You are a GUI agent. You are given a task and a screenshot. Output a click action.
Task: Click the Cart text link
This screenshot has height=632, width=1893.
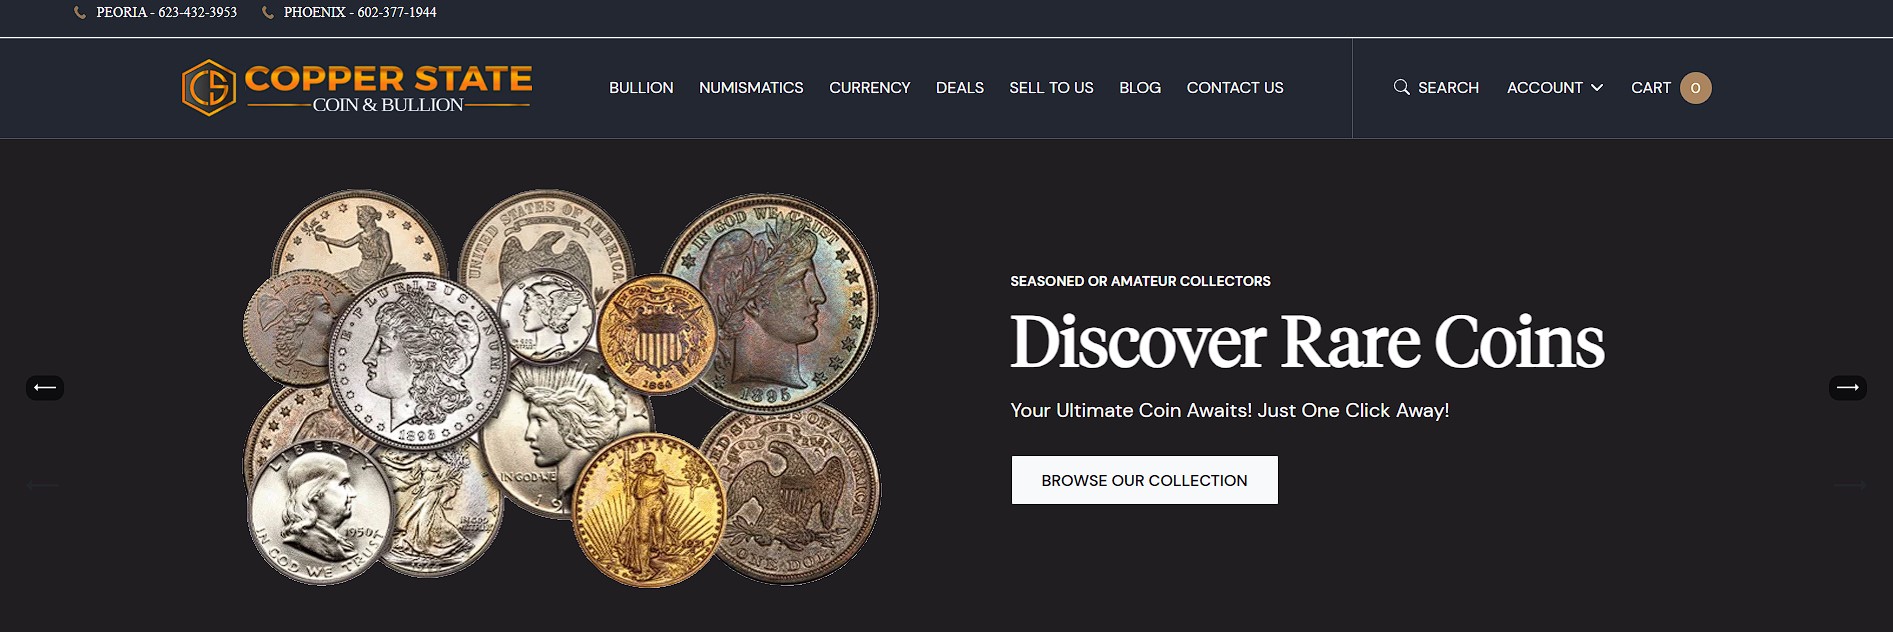[x=1651, y=88]
